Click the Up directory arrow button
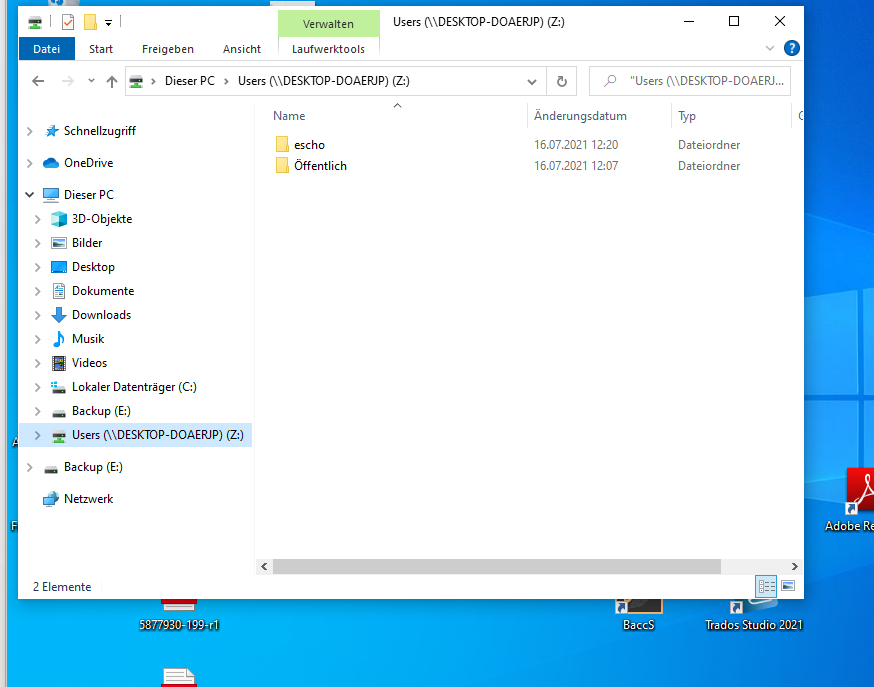 pos(112,81)
